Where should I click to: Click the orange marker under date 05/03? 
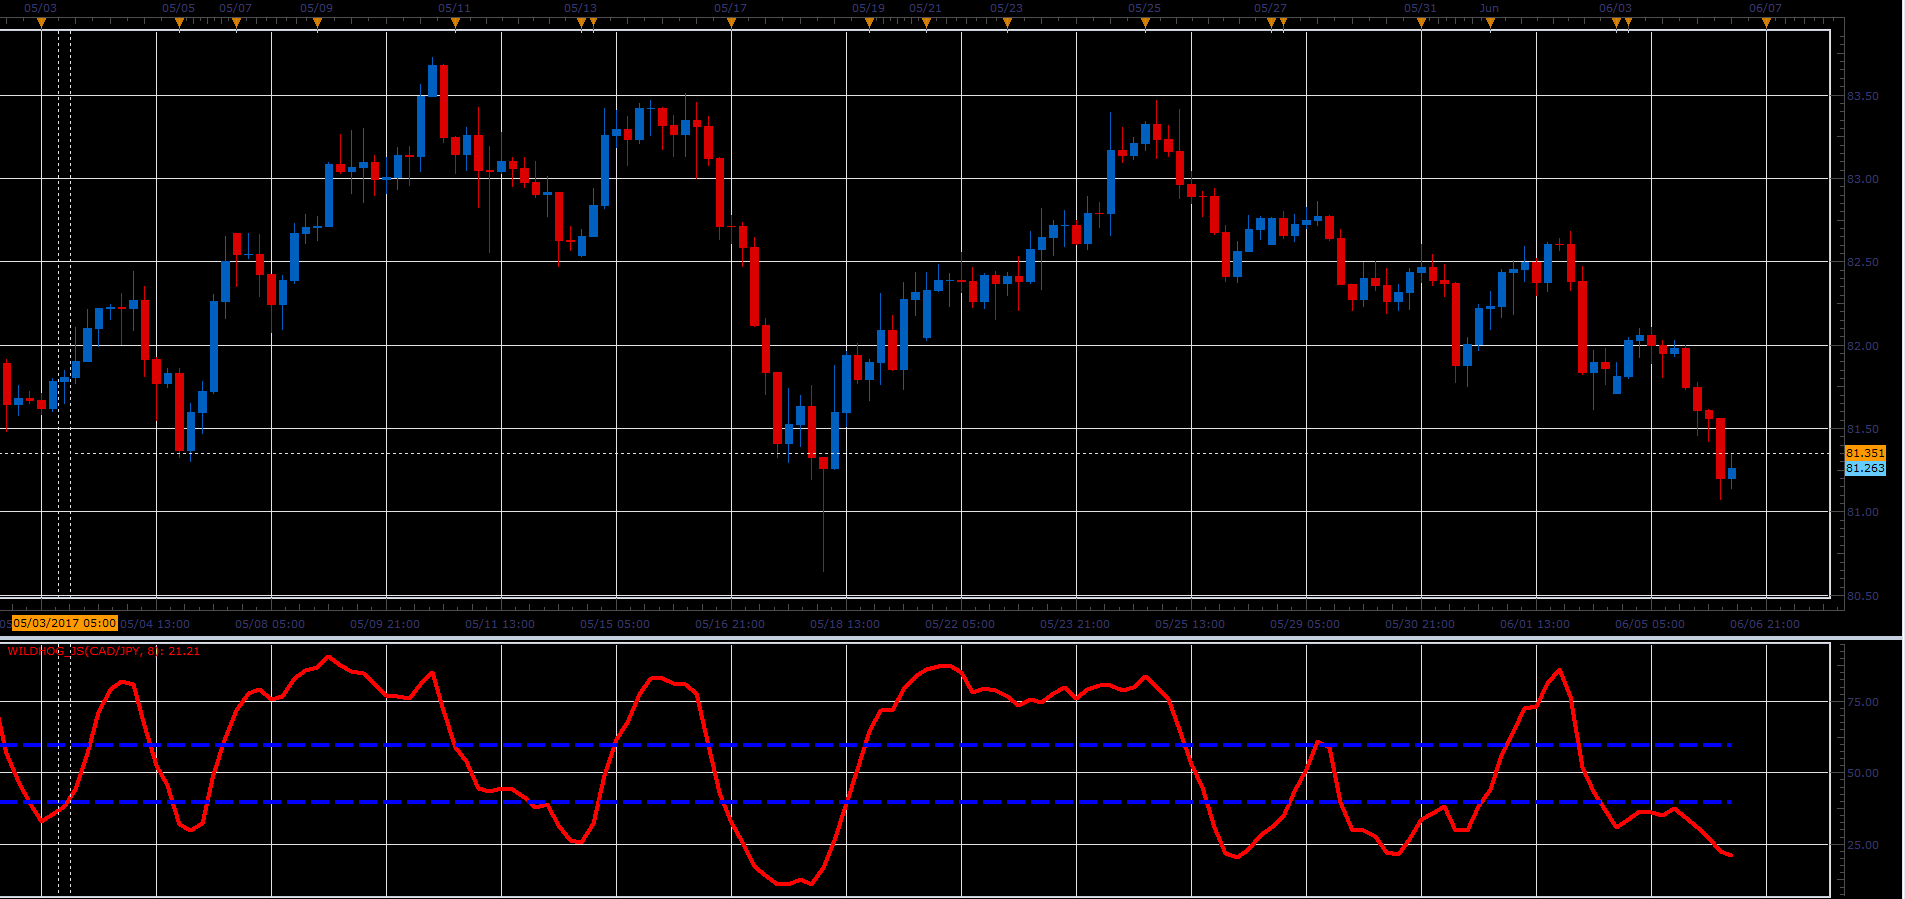click(x=41, y=23)
